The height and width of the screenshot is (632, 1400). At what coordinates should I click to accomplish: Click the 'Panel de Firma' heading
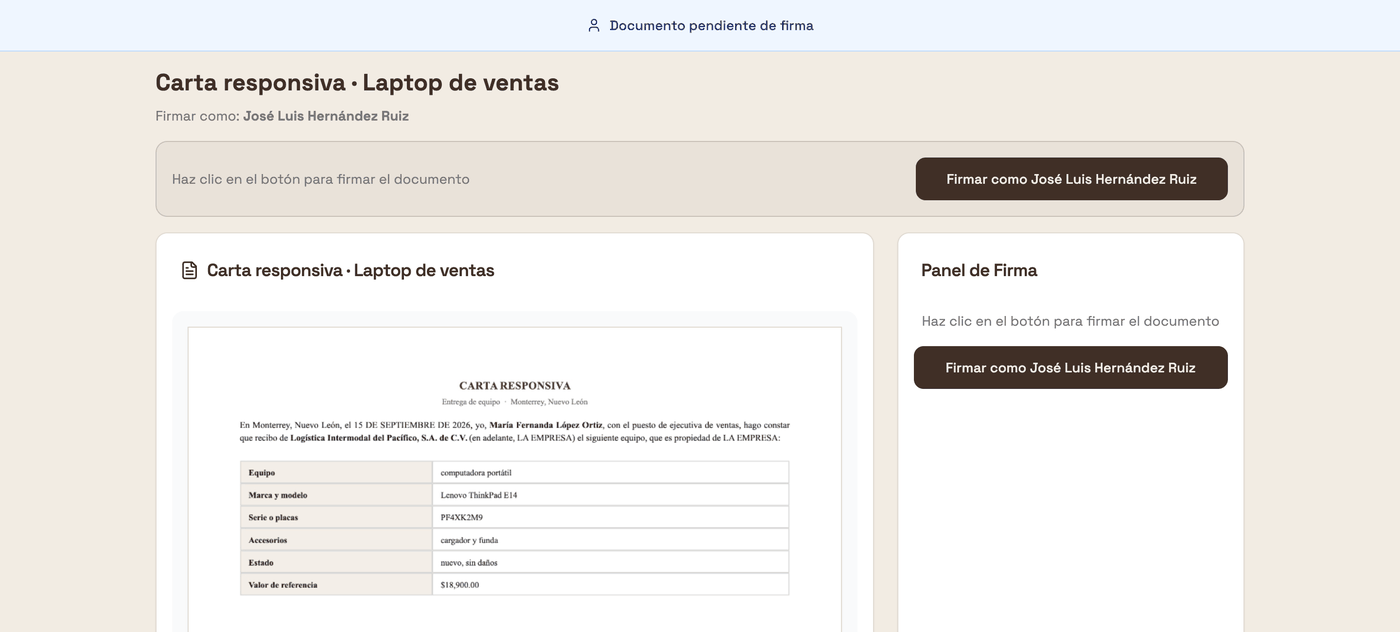click(979, 270)
